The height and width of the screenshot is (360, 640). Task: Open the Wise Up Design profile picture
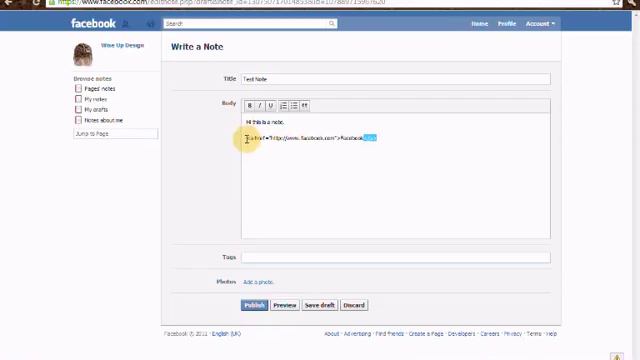[83, 54]
